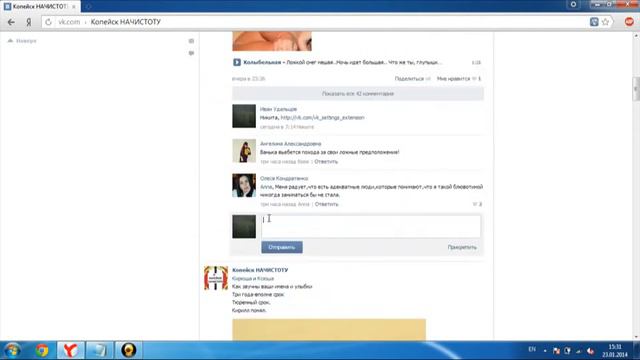The image size is (640, 360).
Task: Click the 'Наверх' back-to-top link
Action: pos(22,41)
